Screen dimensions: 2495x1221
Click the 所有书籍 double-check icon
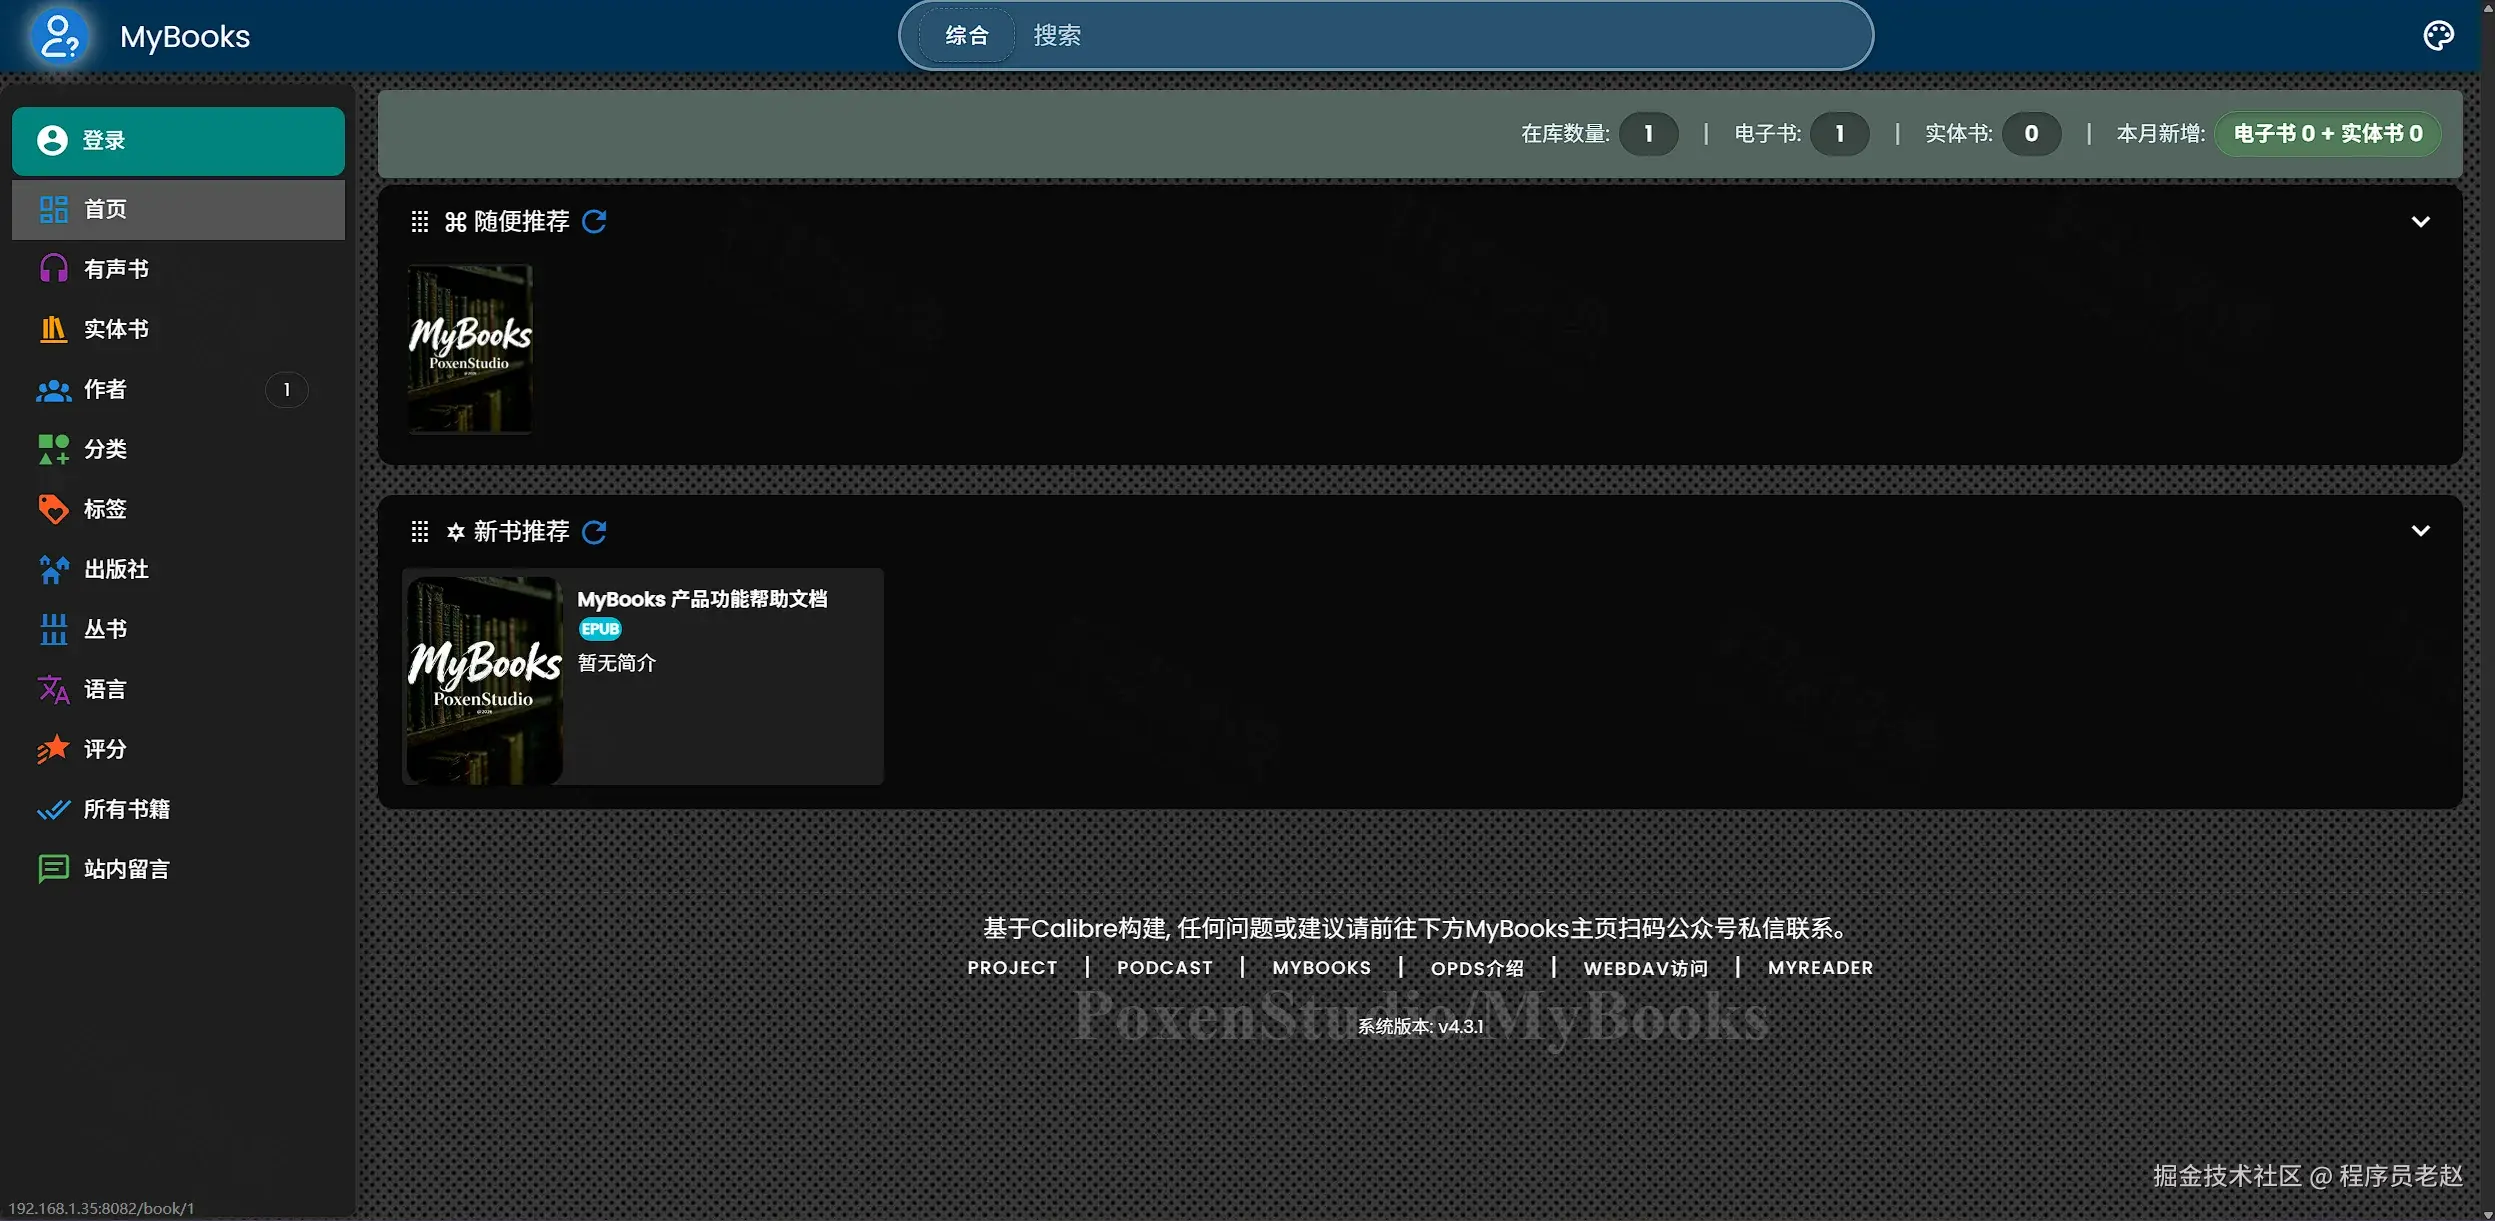click(x=53, y=809)
